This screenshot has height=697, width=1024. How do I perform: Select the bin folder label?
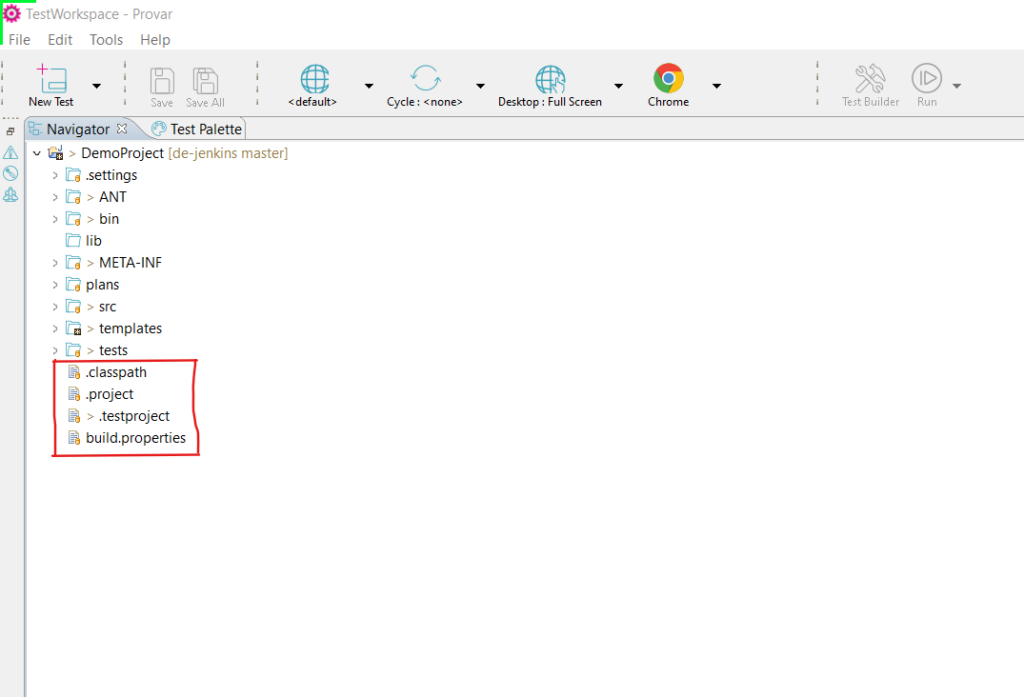[109, 219]
